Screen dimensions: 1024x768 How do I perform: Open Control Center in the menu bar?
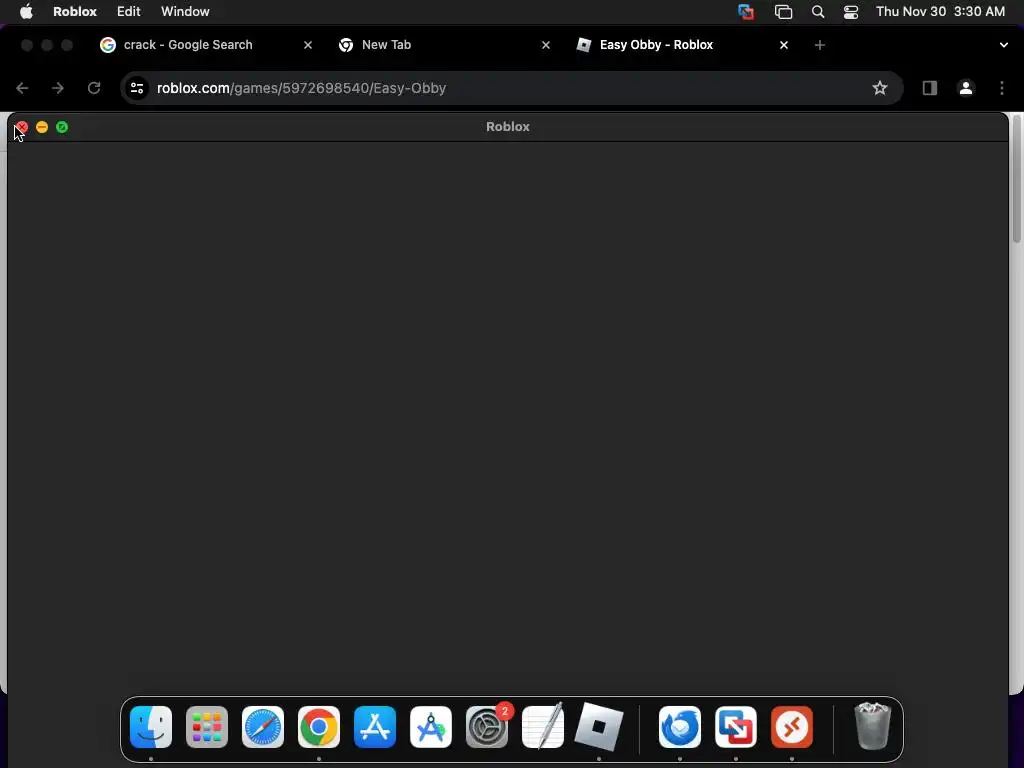tap(850, 12)
